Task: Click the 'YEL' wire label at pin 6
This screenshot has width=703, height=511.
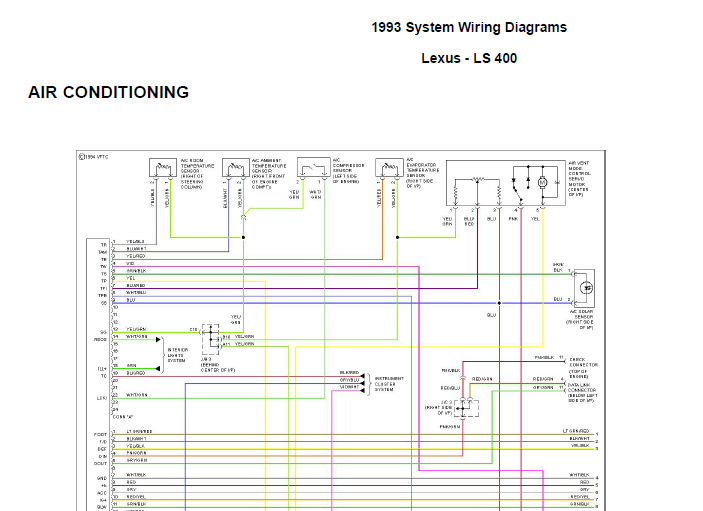Action: pyautogui.click(x=130, y=278)
